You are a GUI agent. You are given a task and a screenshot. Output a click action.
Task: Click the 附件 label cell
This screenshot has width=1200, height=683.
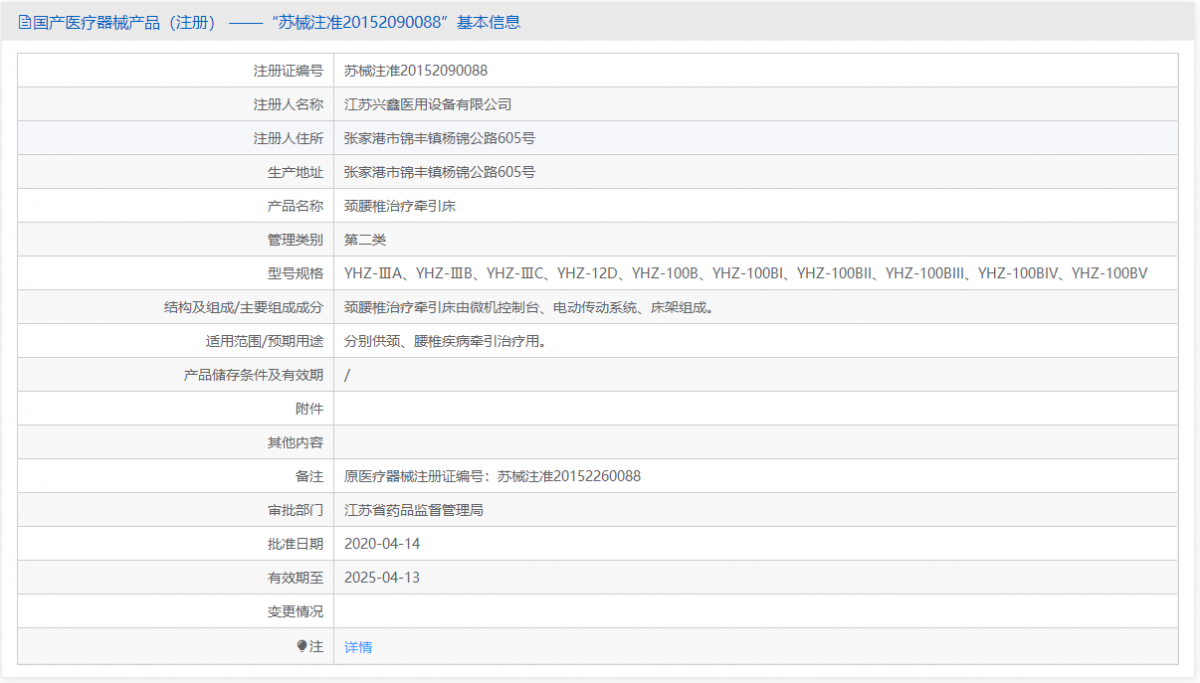(176, 408)
